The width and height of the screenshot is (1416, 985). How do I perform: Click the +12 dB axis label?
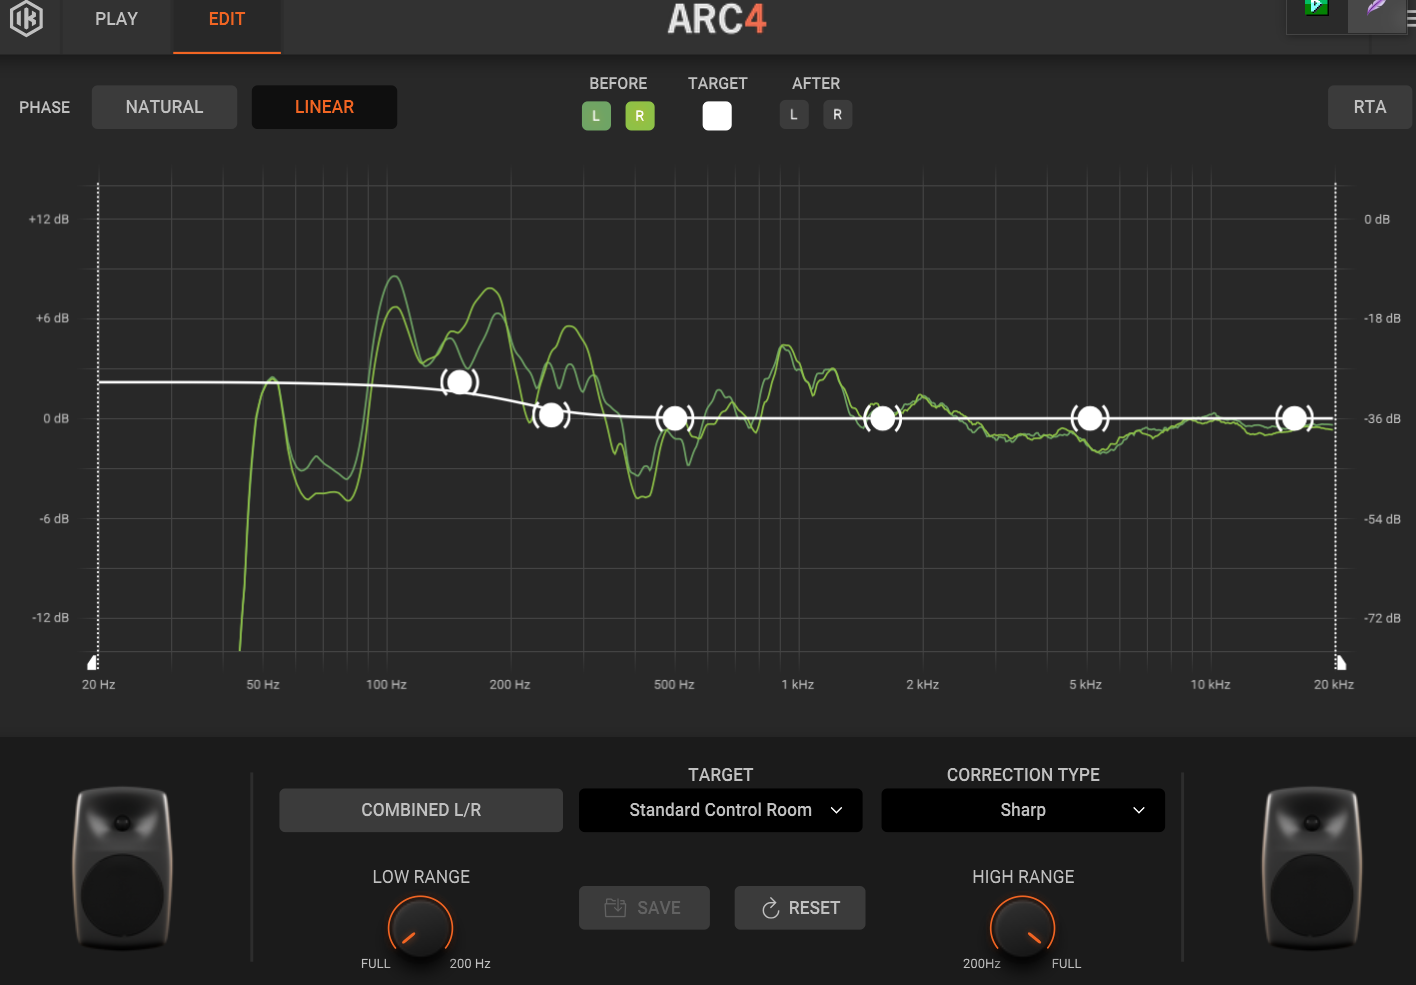[x=49, y=219]
